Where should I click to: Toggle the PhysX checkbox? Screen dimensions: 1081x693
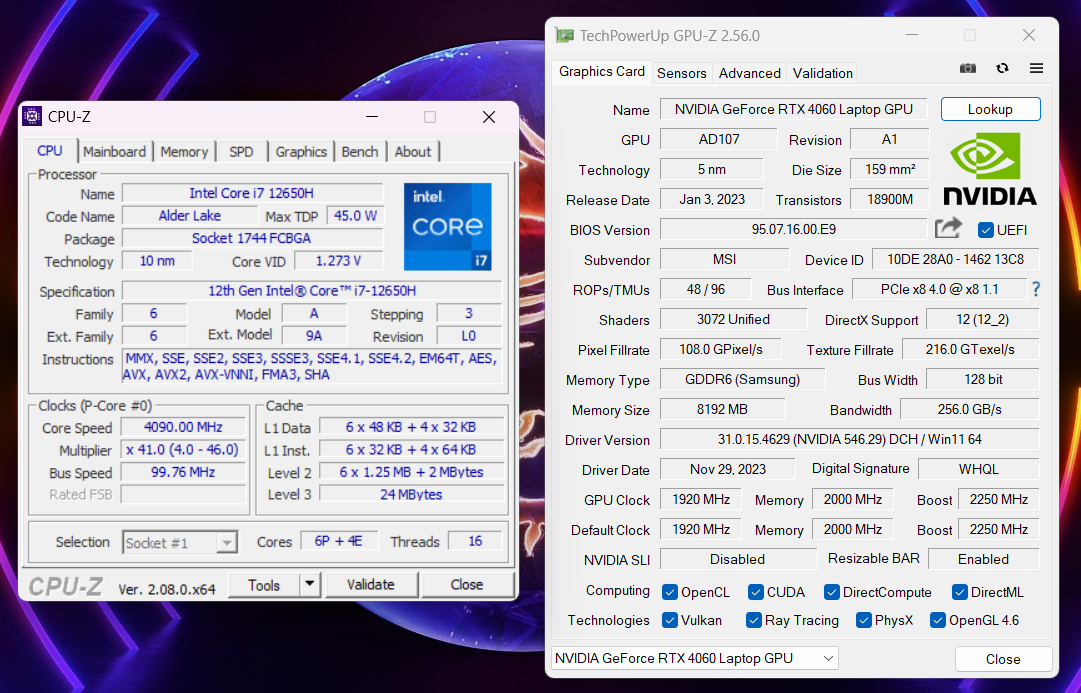point(863,620)
